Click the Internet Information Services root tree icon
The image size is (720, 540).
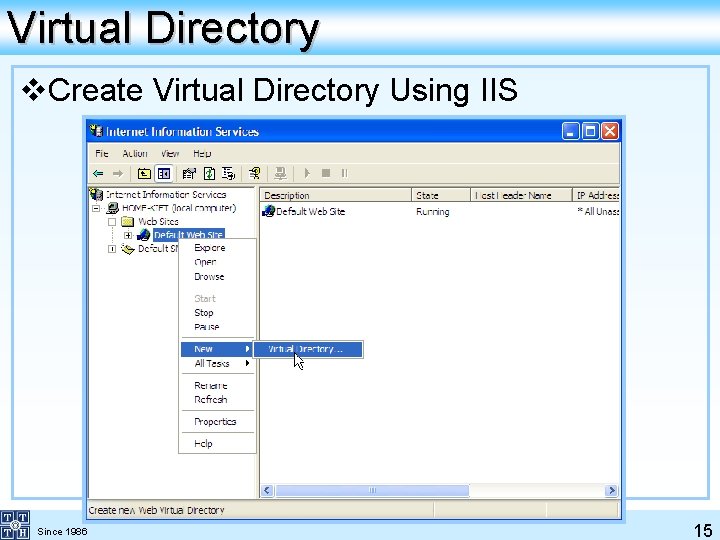click(x=96, y=194)
